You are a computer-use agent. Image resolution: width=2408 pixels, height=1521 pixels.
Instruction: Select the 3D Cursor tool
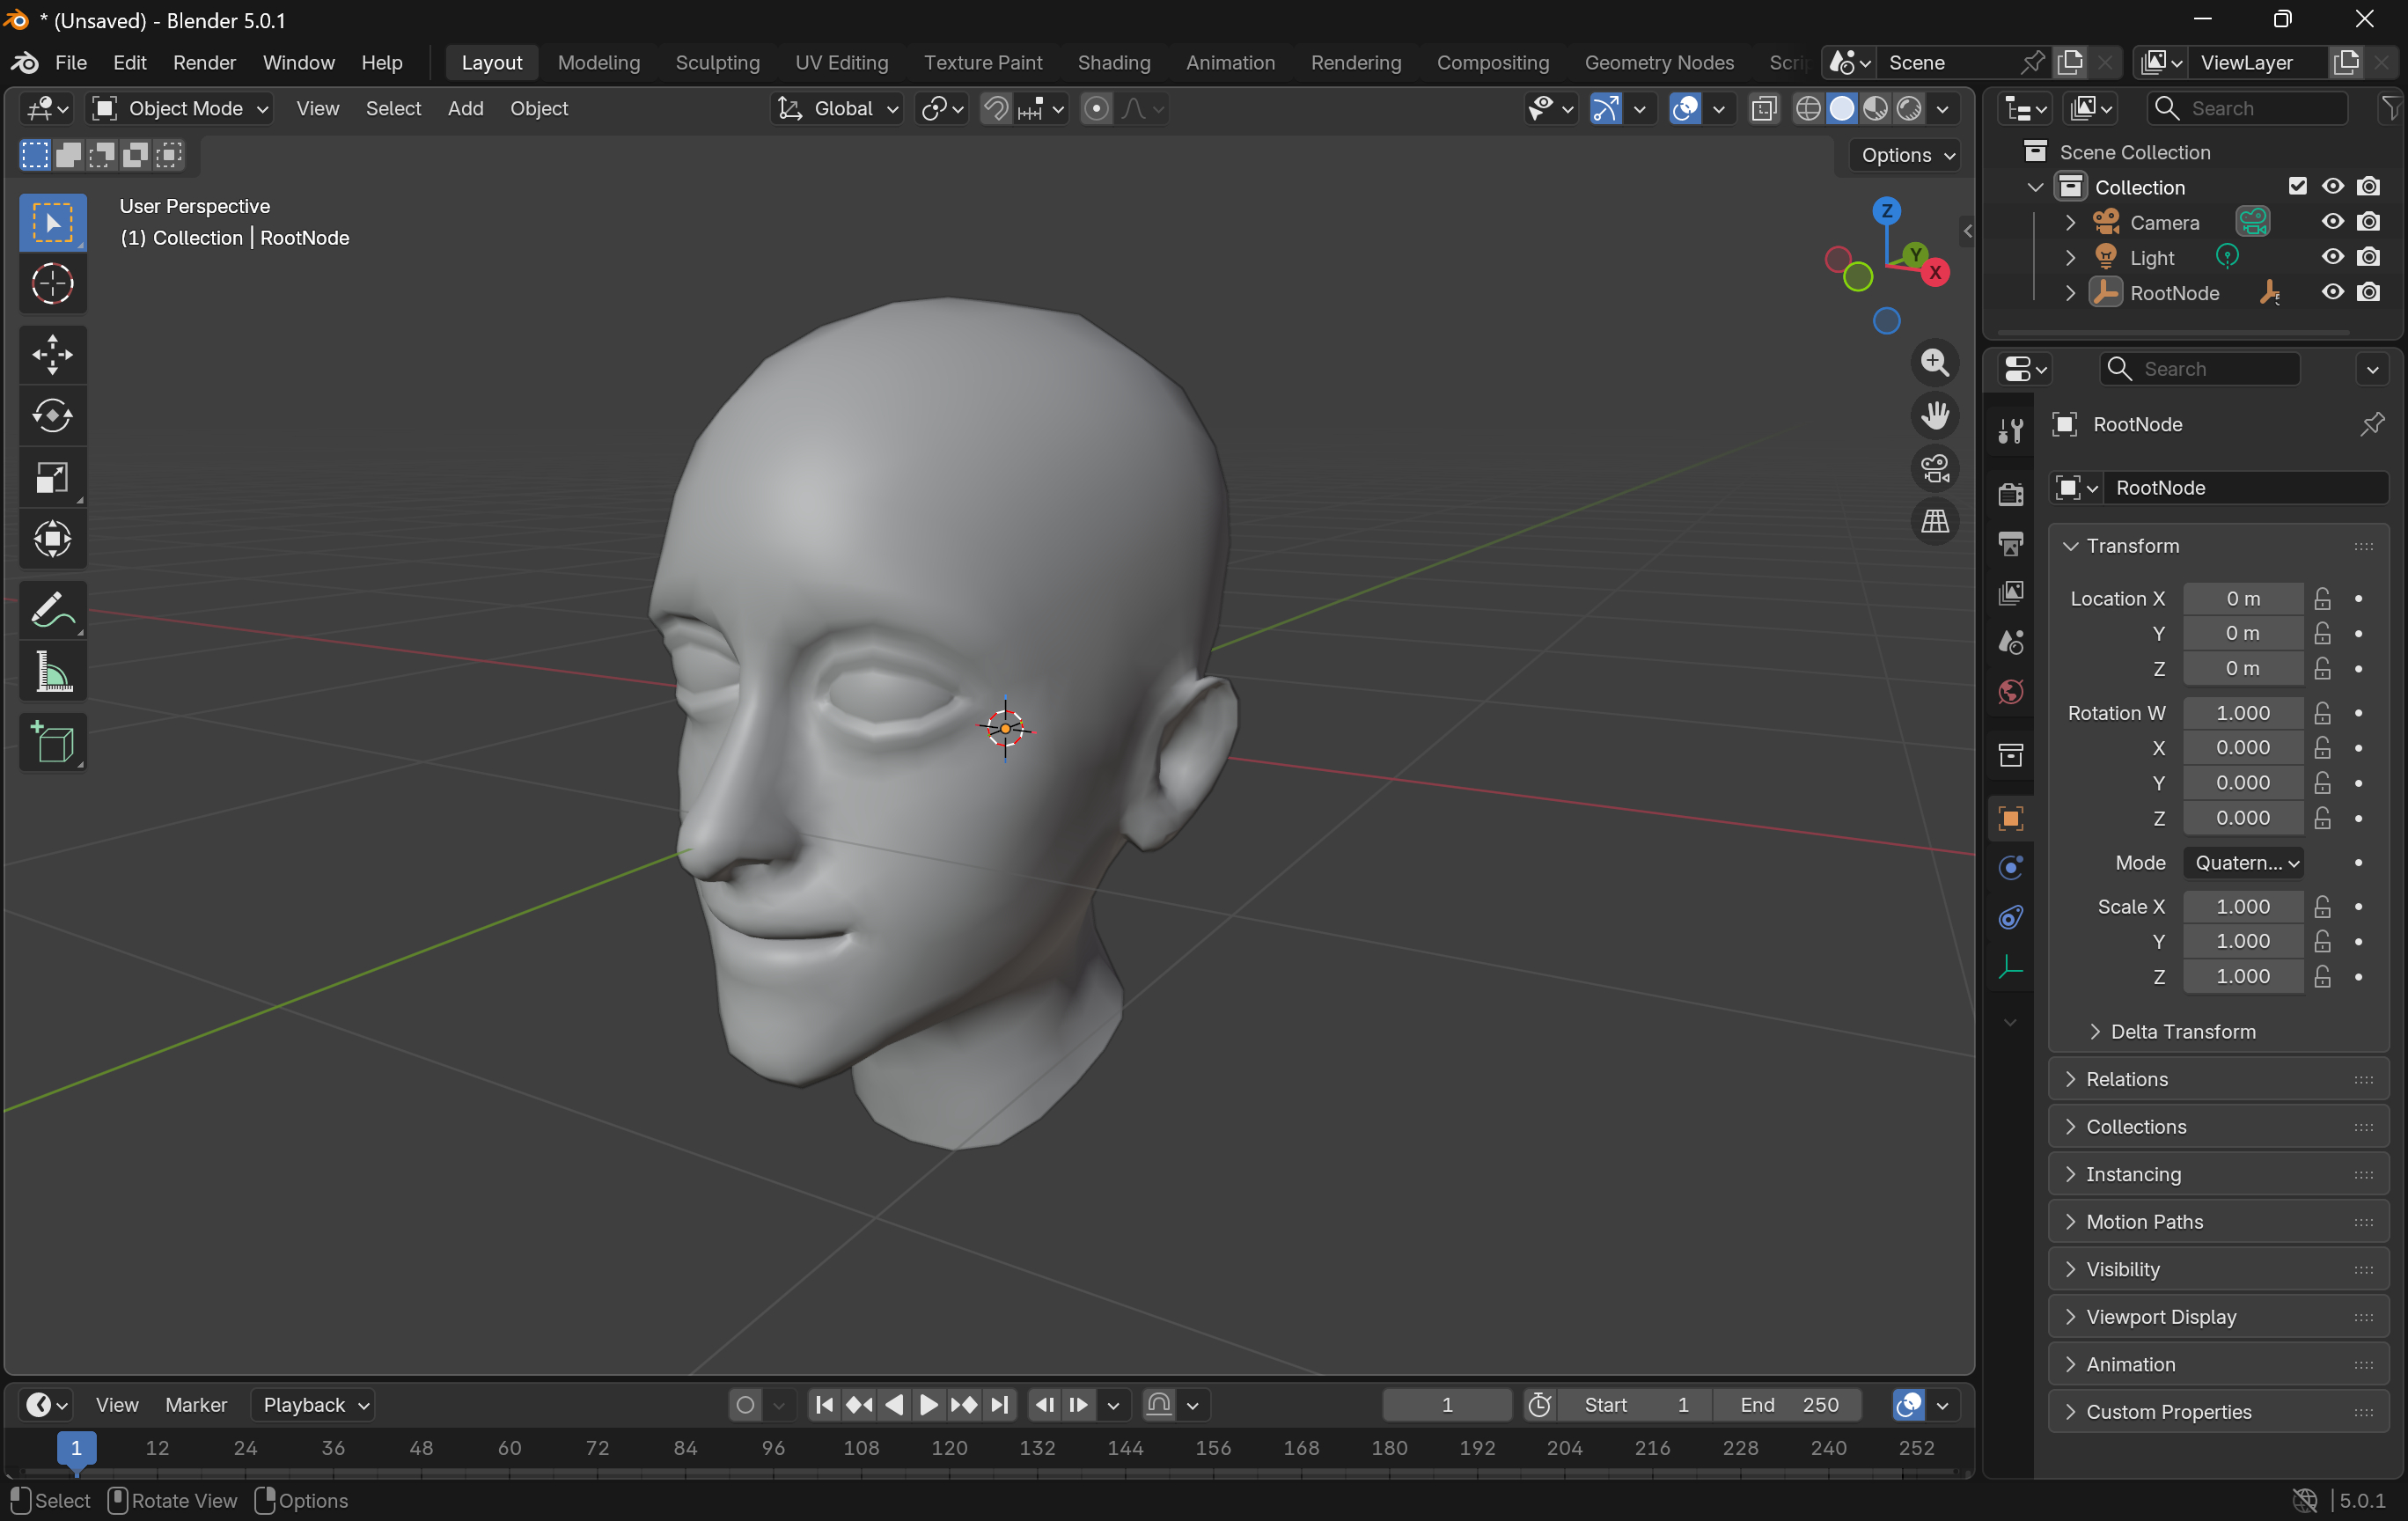tap(52, 284)
